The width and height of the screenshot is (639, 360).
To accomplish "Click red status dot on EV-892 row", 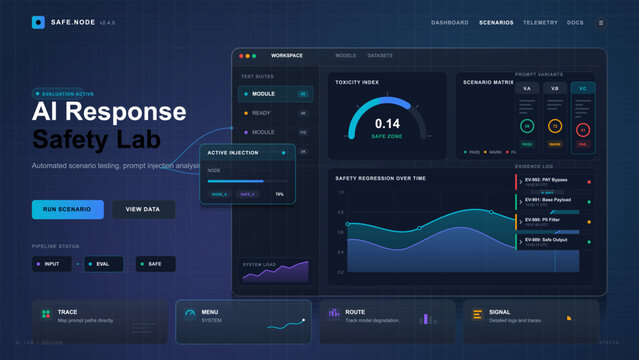I will click(x=589, y=182).
